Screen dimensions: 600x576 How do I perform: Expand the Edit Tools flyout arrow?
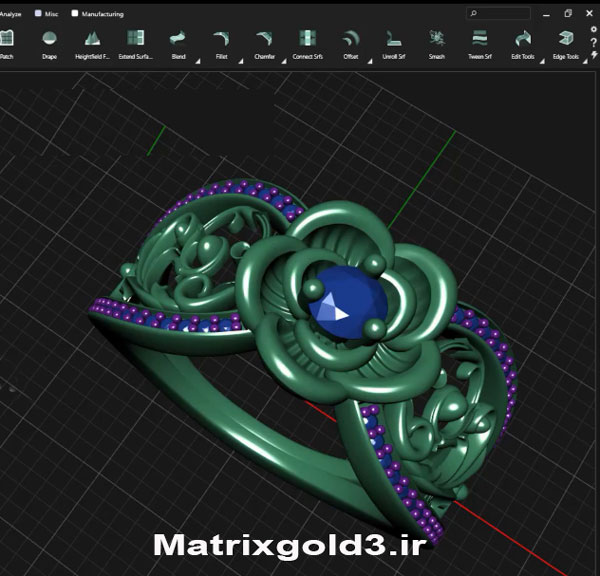(542, 61)
